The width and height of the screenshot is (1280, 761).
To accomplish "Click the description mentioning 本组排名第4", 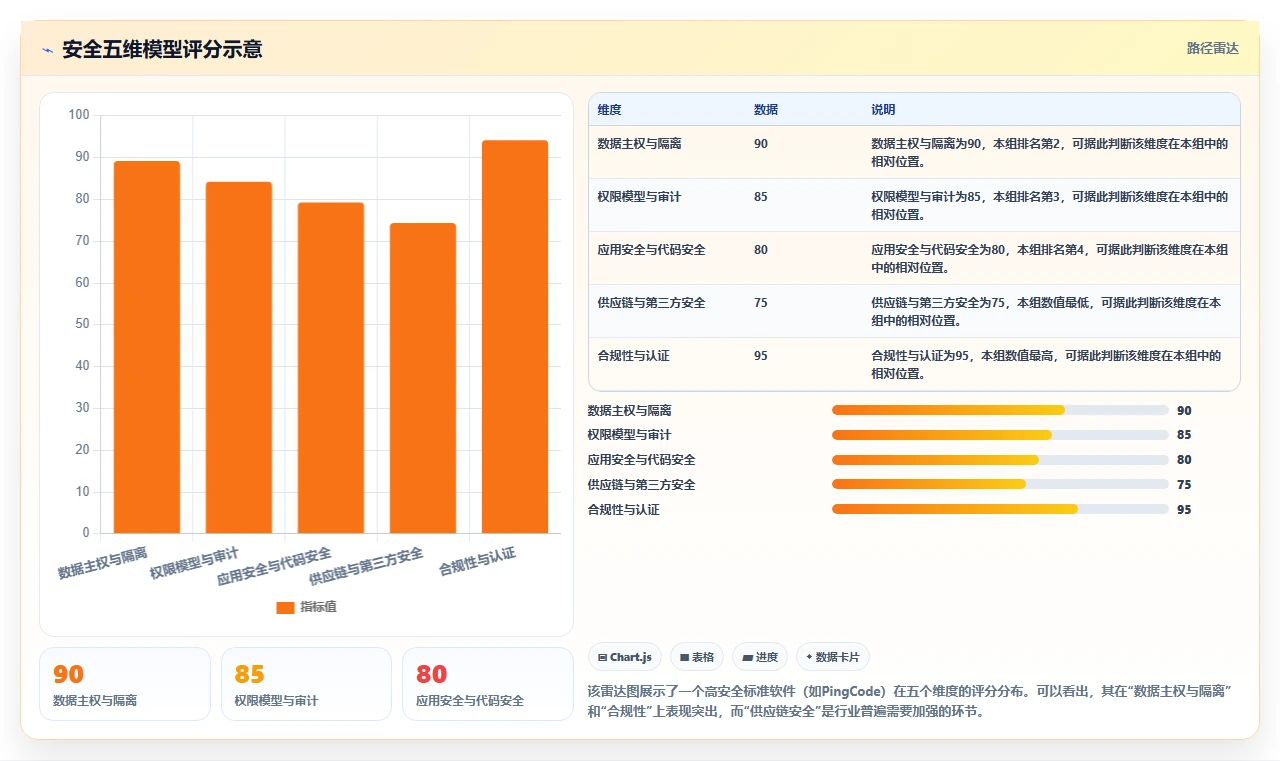I will pyautogui.click(x=1050, y=258).
